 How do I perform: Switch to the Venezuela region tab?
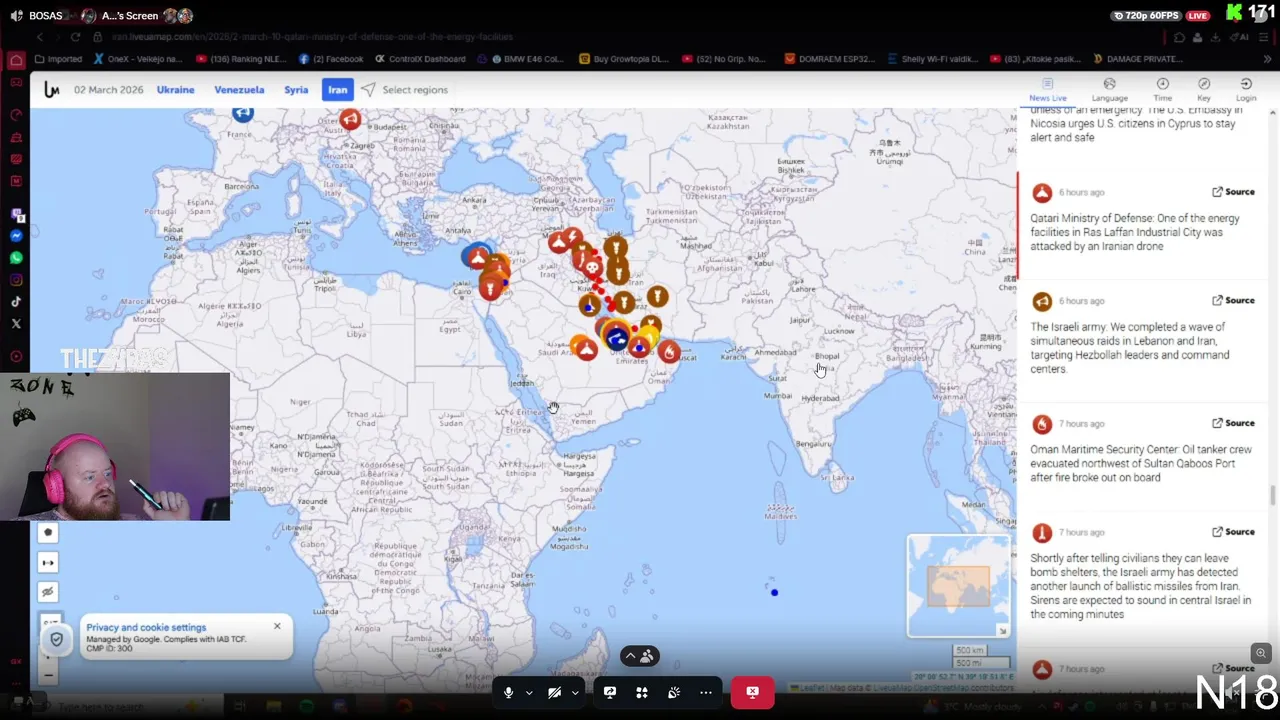[239, 90]
